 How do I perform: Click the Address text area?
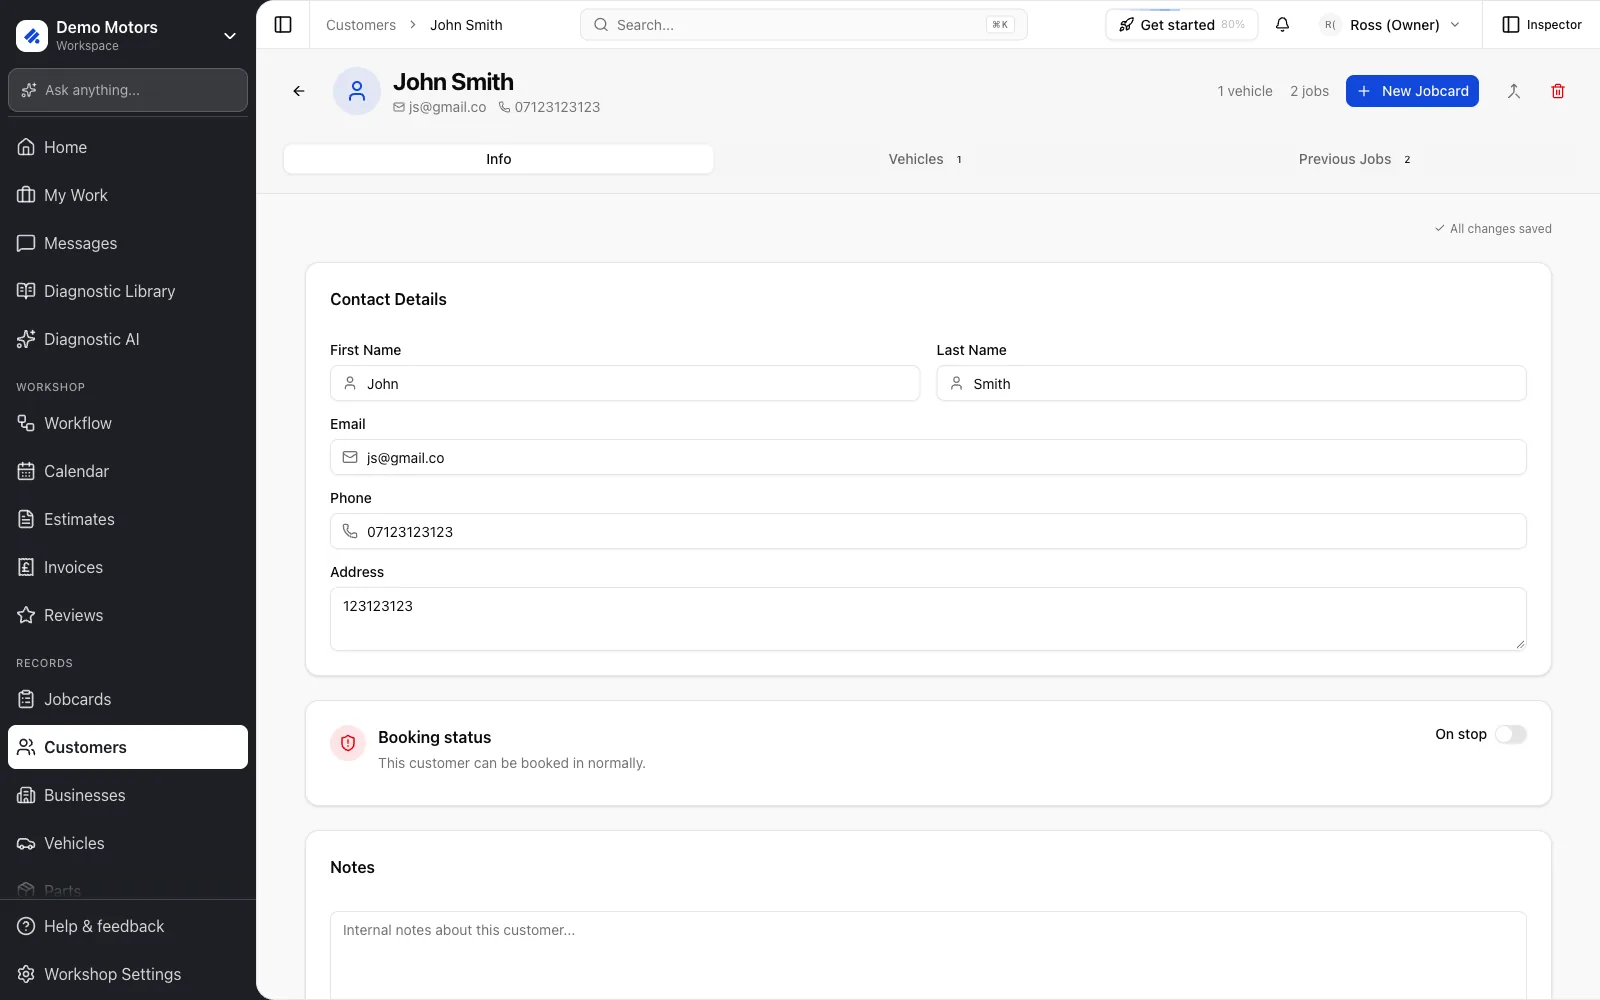(928, 619)
